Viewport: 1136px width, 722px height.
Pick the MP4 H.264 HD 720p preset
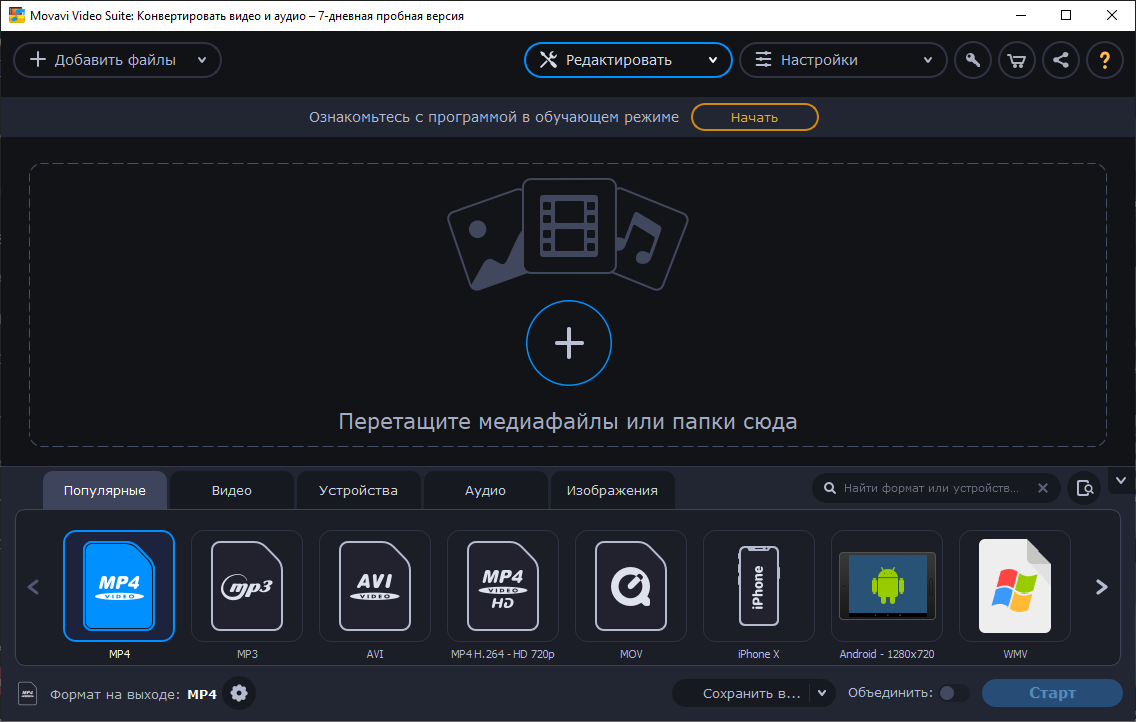503,586
